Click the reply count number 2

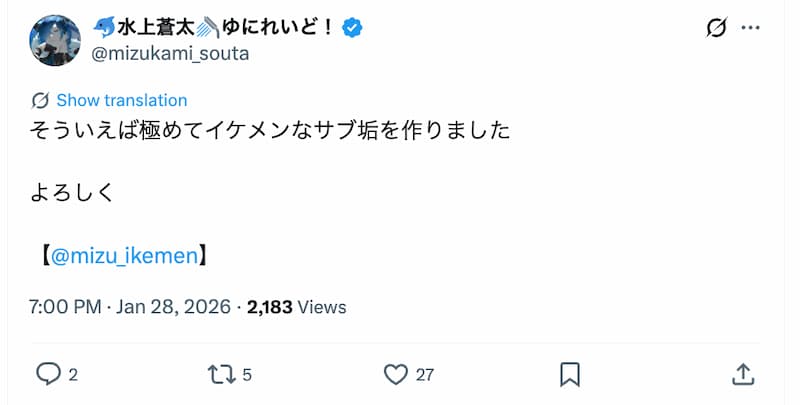74,375
